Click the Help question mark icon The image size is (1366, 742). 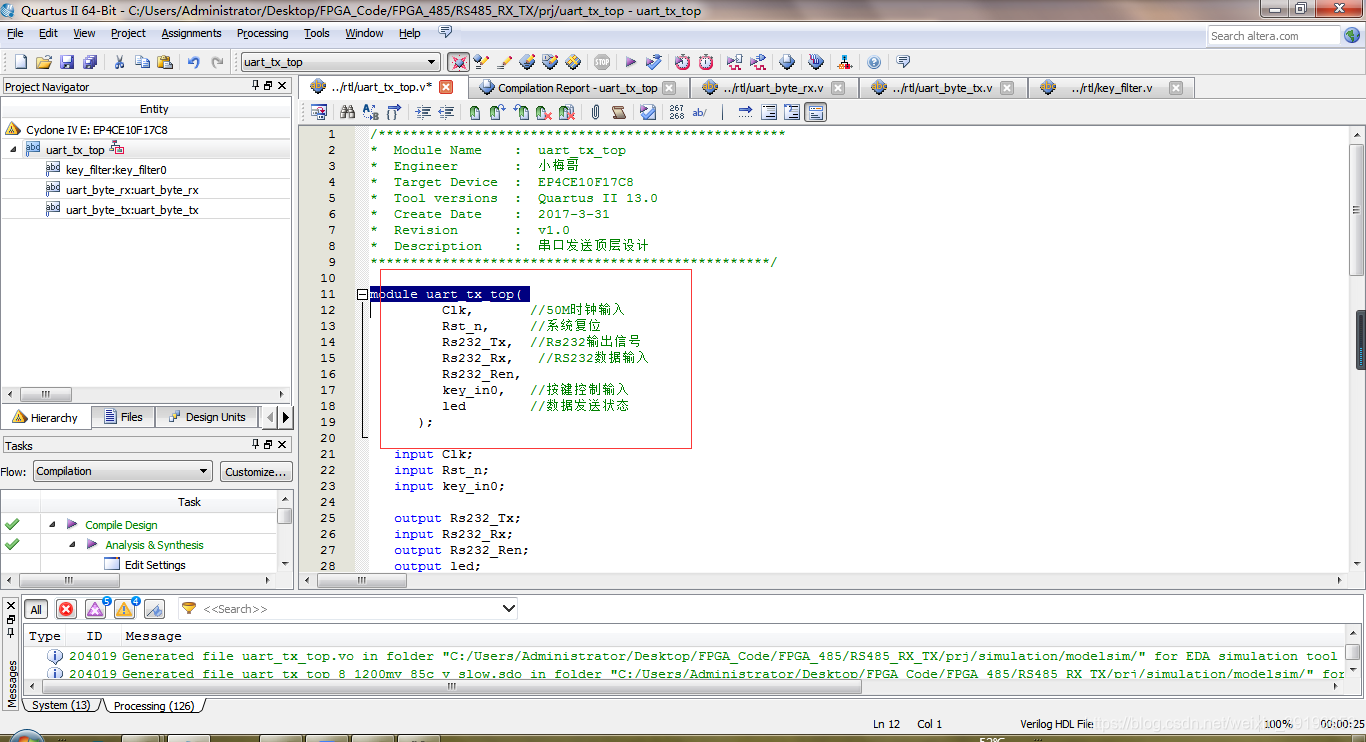point(874,62)
